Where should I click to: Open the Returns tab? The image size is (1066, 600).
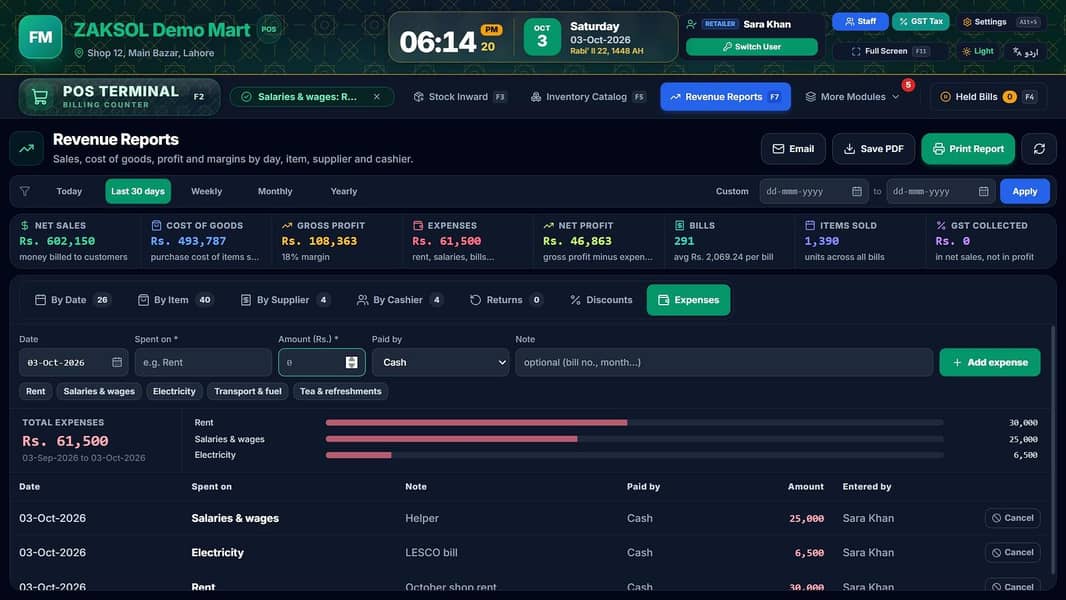click(506, 300)
